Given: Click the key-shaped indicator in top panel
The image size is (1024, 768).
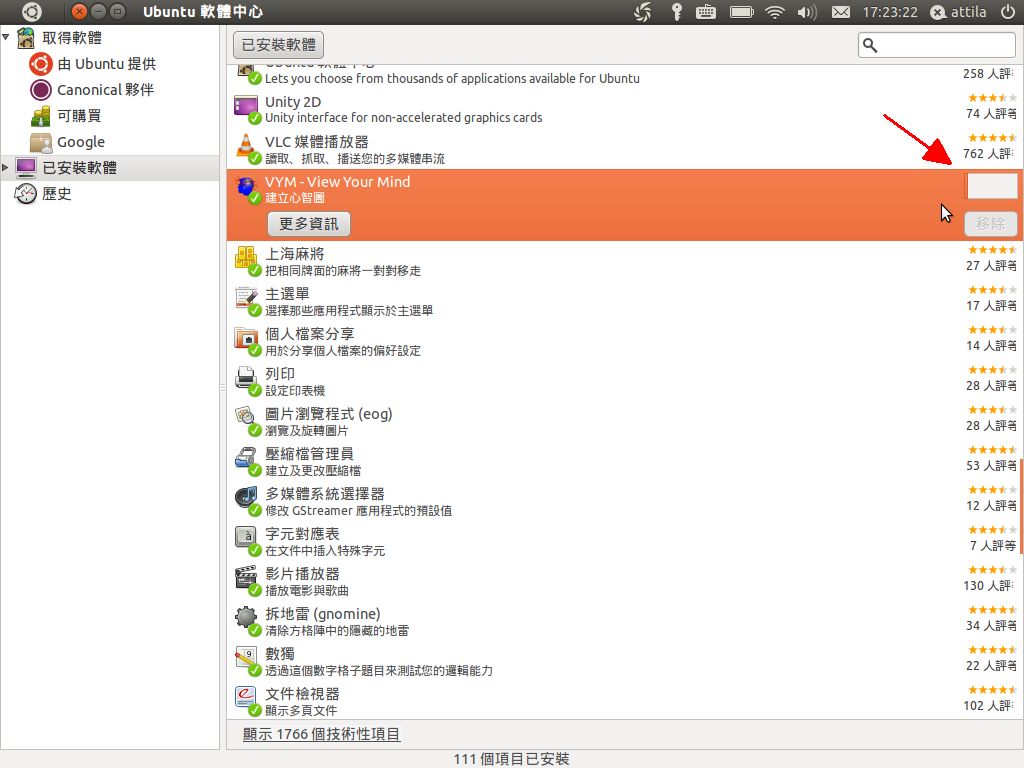Looking at the screenshot, I should (x=677, y=12).
